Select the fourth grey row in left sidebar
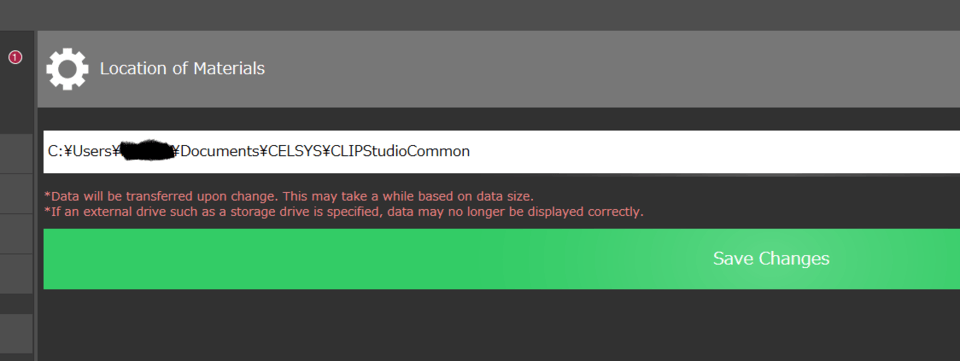The image size is (960, 361). point(17,274)
